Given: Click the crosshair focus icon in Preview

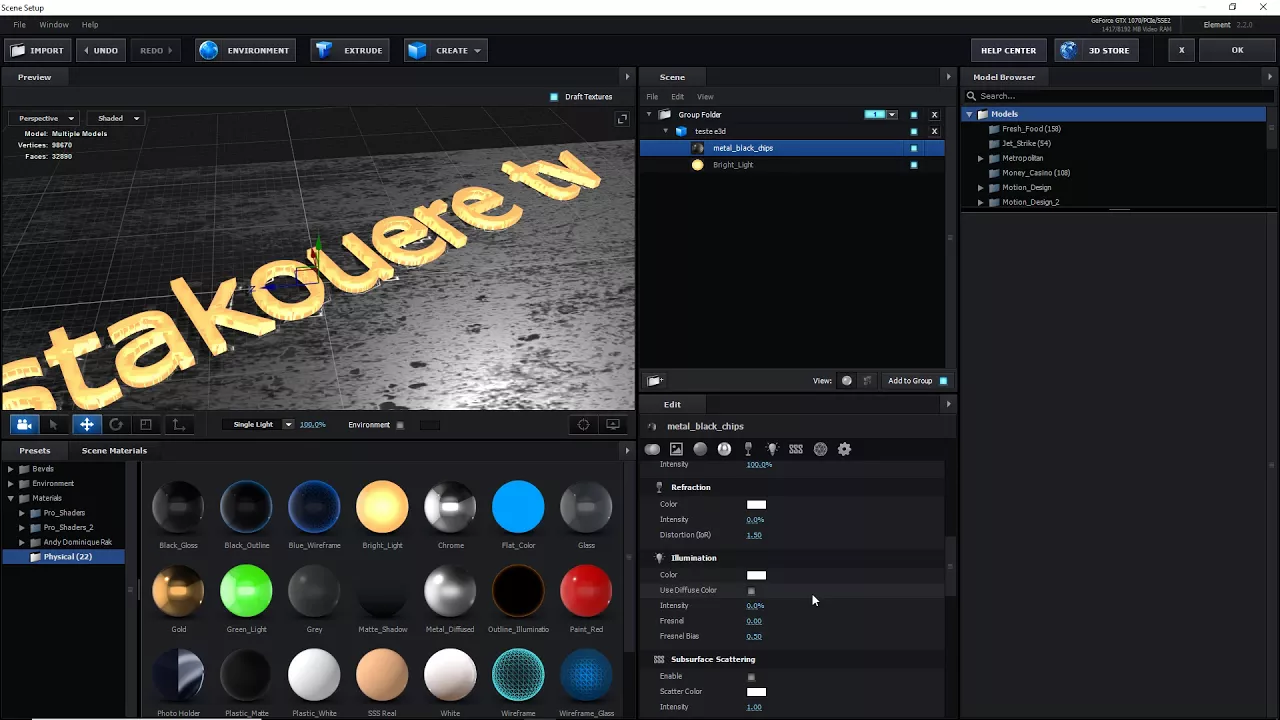Looking at the screenshot, I should tap(584, 425).
